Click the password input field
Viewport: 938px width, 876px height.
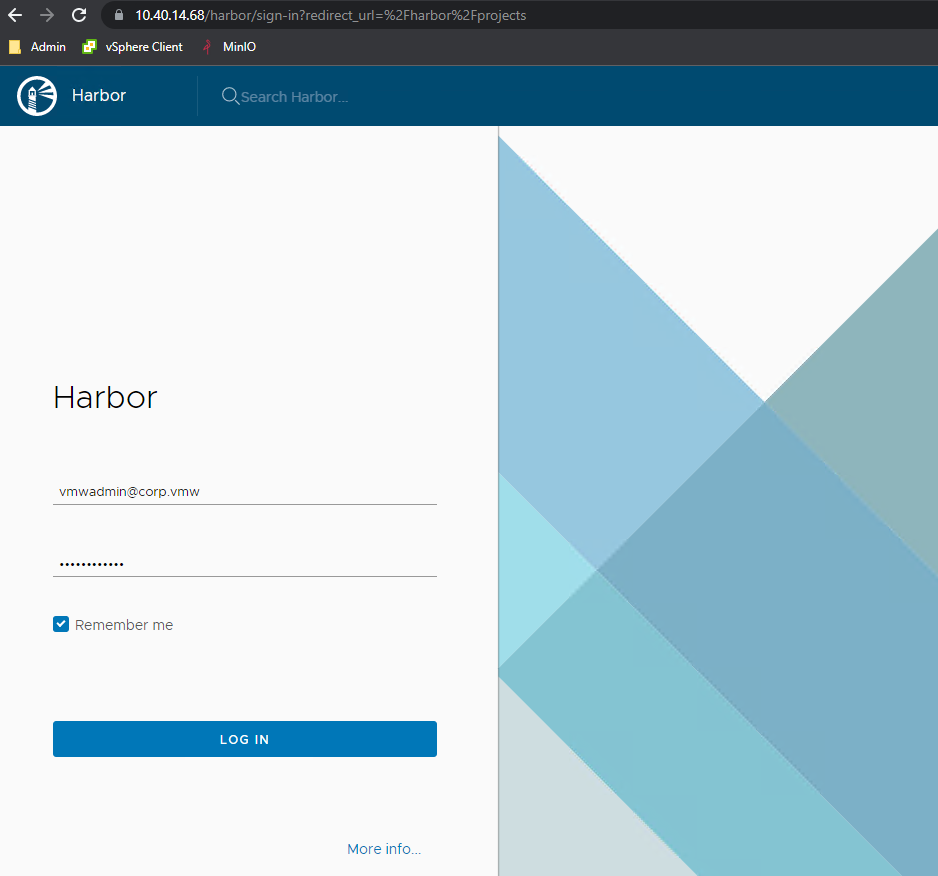tap(245, 564)
